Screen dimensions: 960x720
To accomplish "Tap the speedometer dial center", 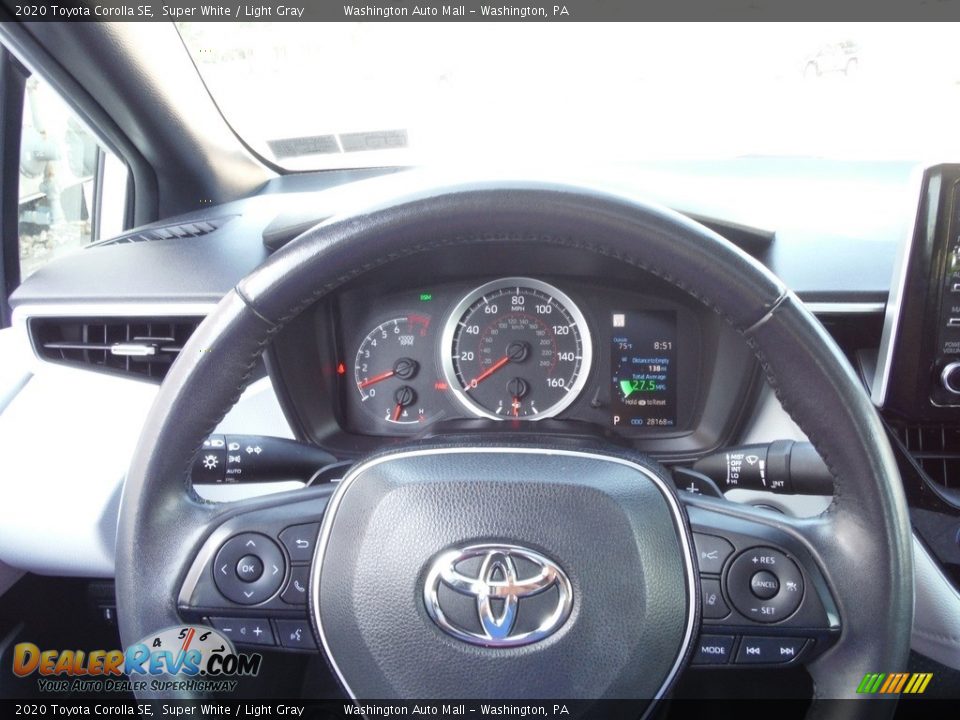I will pos(517,350).
